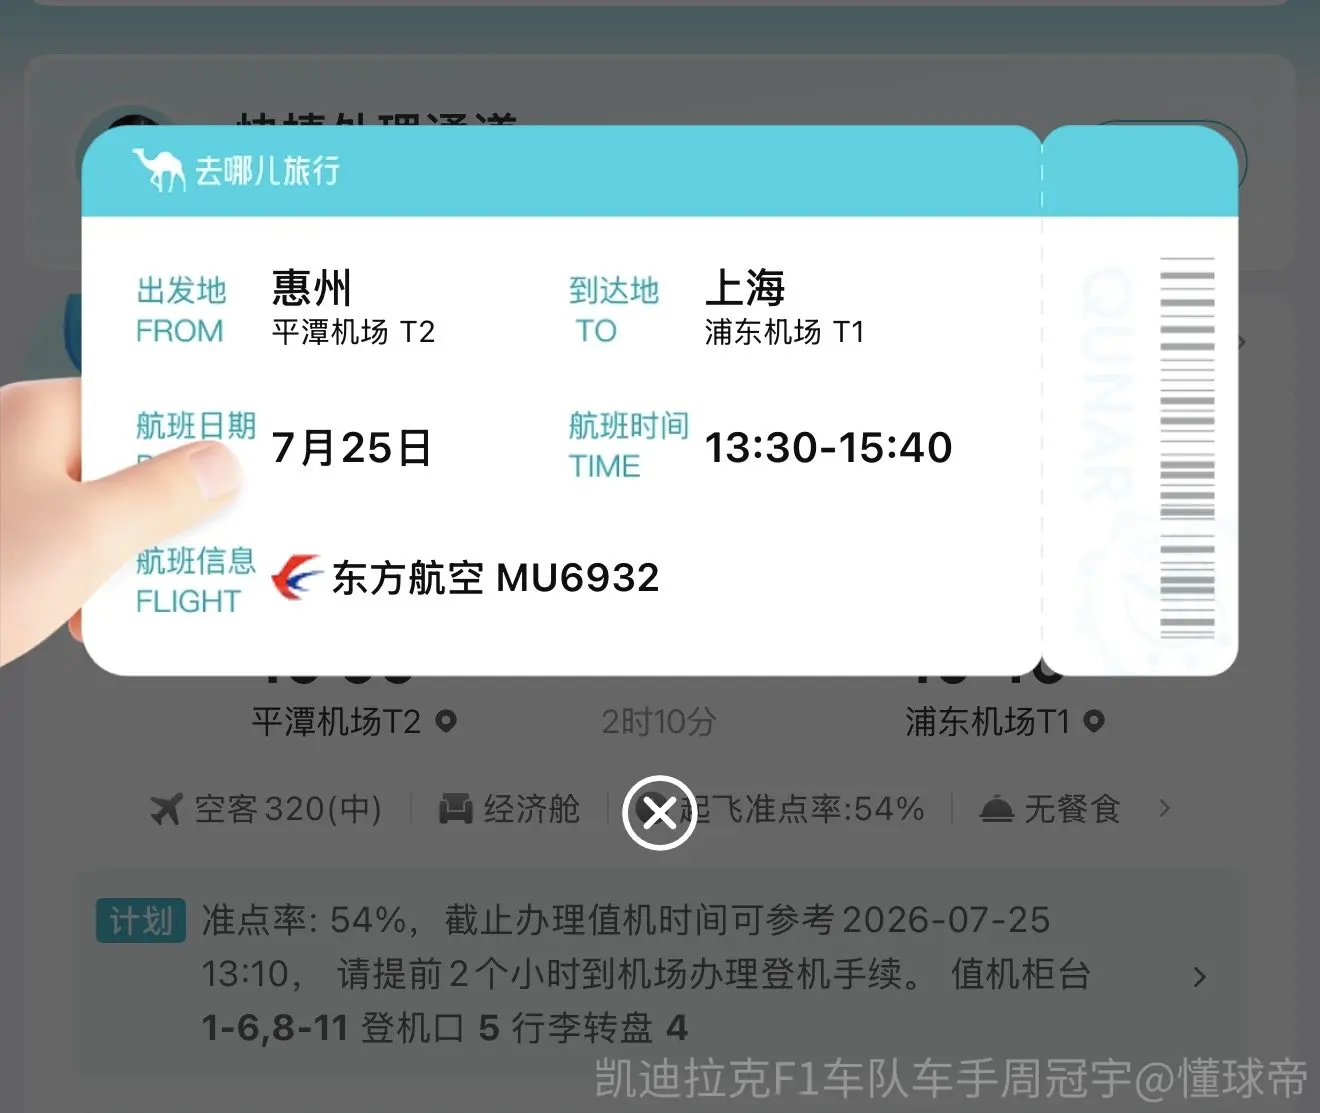Select departure city 惠州
The image size is (1320, 1113).
pyautogui.click(x=312, y=288)
